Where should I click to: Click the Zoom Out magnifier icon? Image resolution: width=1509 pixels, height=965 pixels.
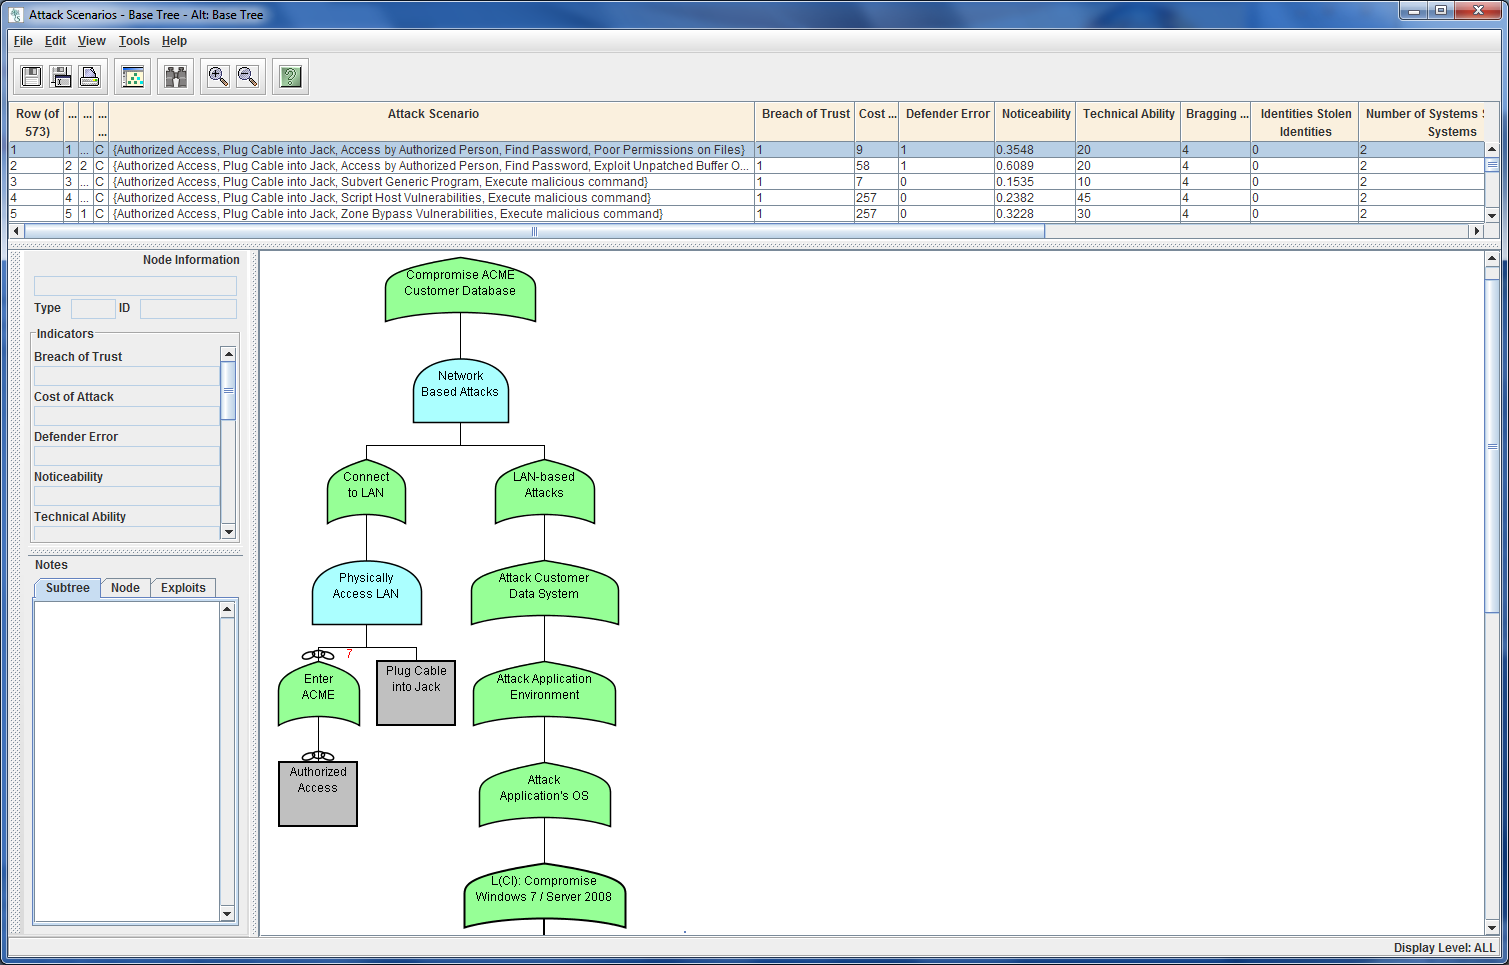point(247,76)
